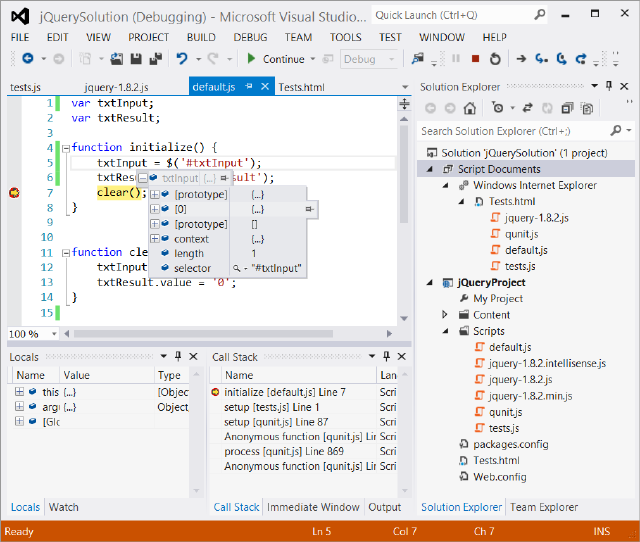Click the Home icon in Solution Explorer

point(470,108)
